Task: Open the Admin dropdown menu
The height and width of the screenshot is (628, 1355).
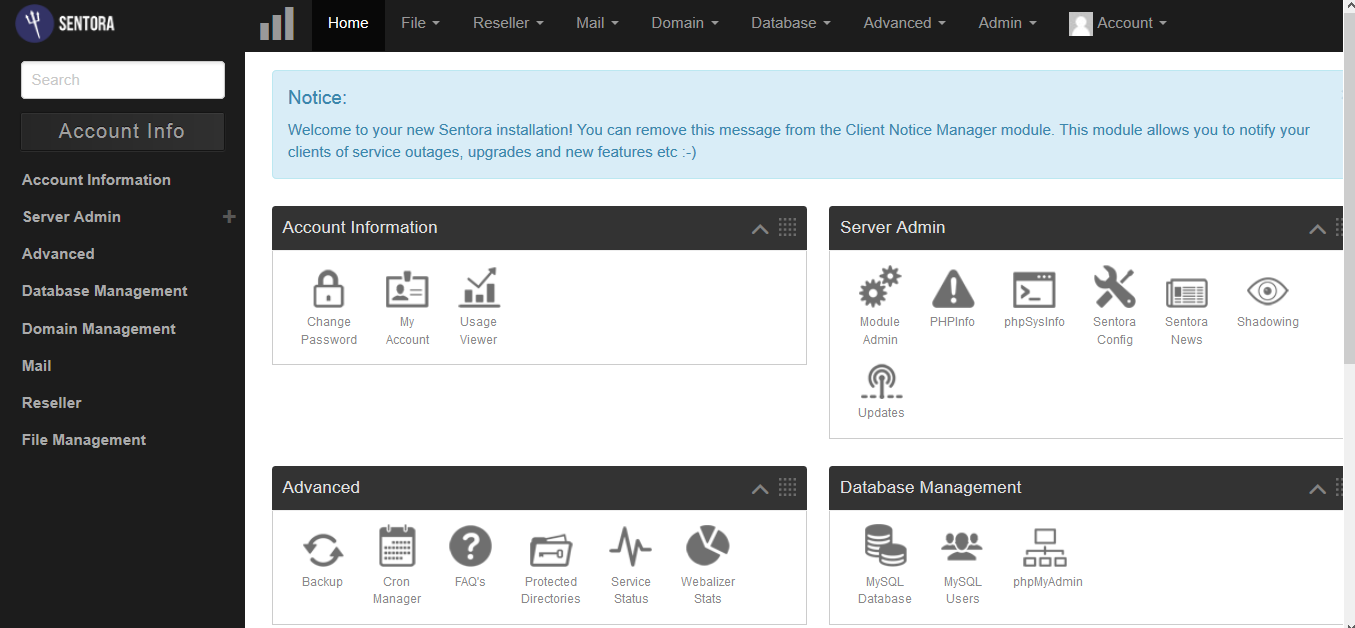Action: click(1007, 23)
